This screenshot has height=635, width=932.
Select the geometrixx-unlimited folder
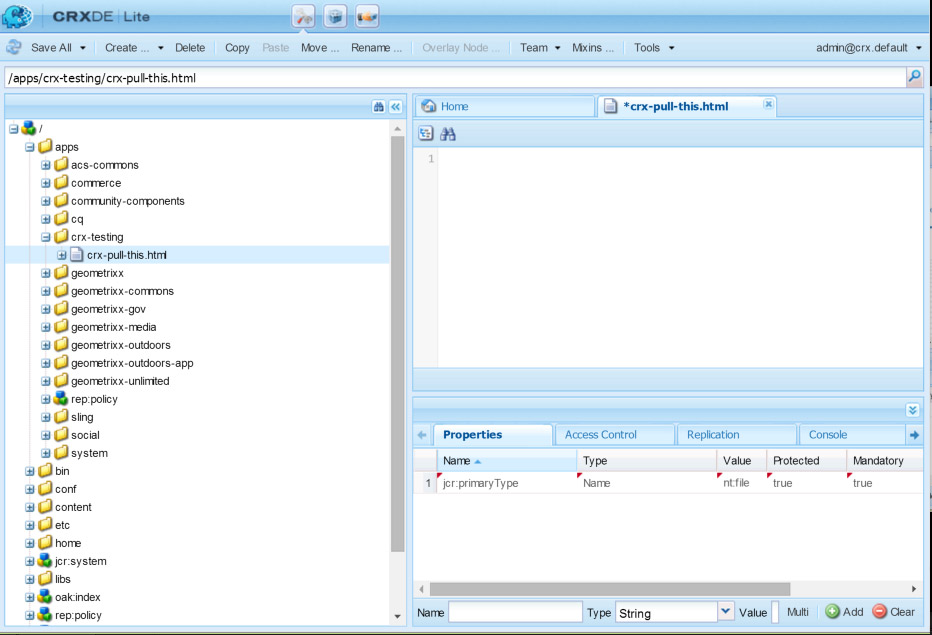point(120,381)
